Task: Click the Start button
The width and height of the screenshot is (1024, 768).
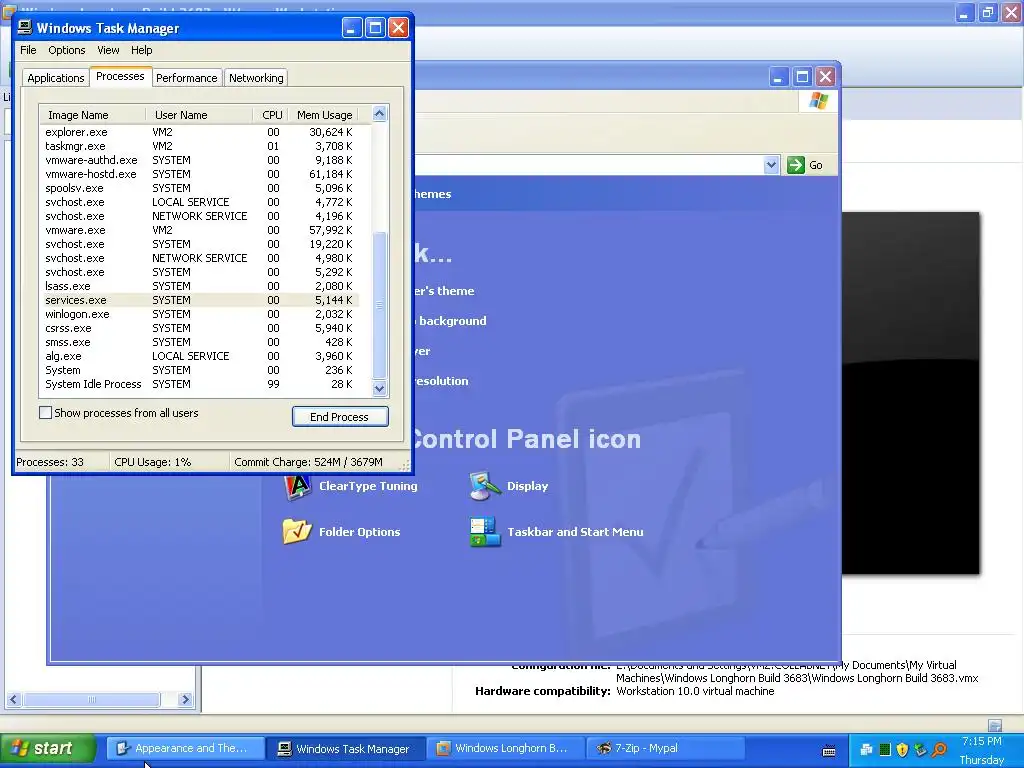Action: pyautogui.click(x=48, y=748)
